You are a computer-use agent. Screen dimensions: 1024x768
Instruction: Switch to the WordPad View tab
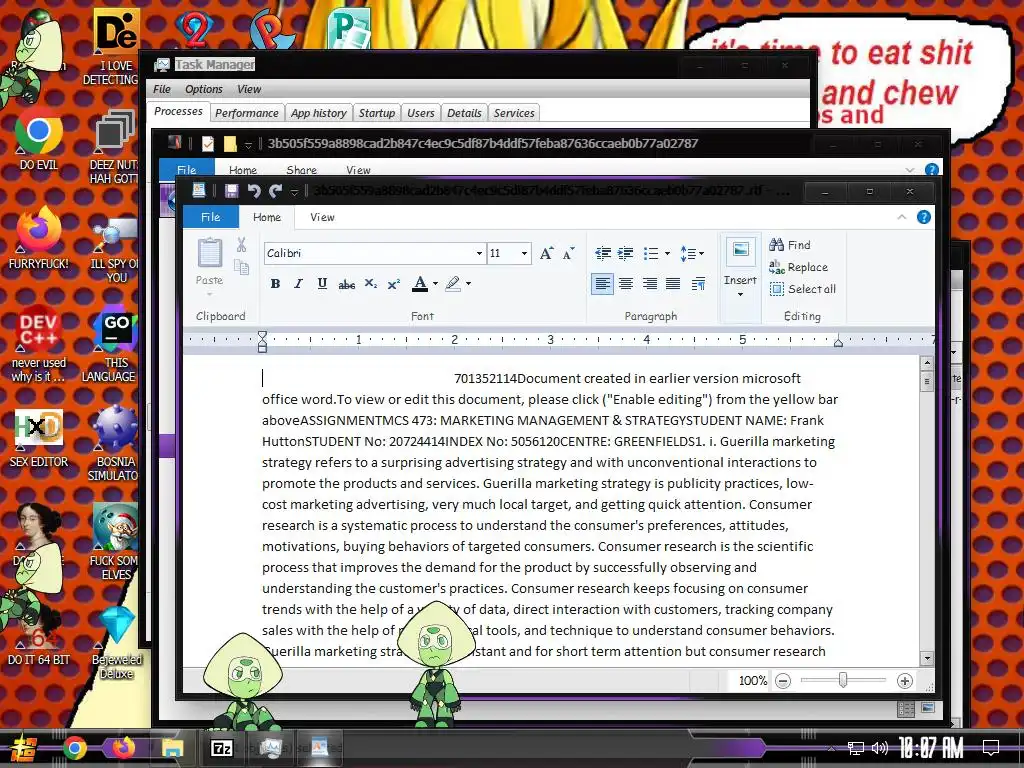click(322, 217)
